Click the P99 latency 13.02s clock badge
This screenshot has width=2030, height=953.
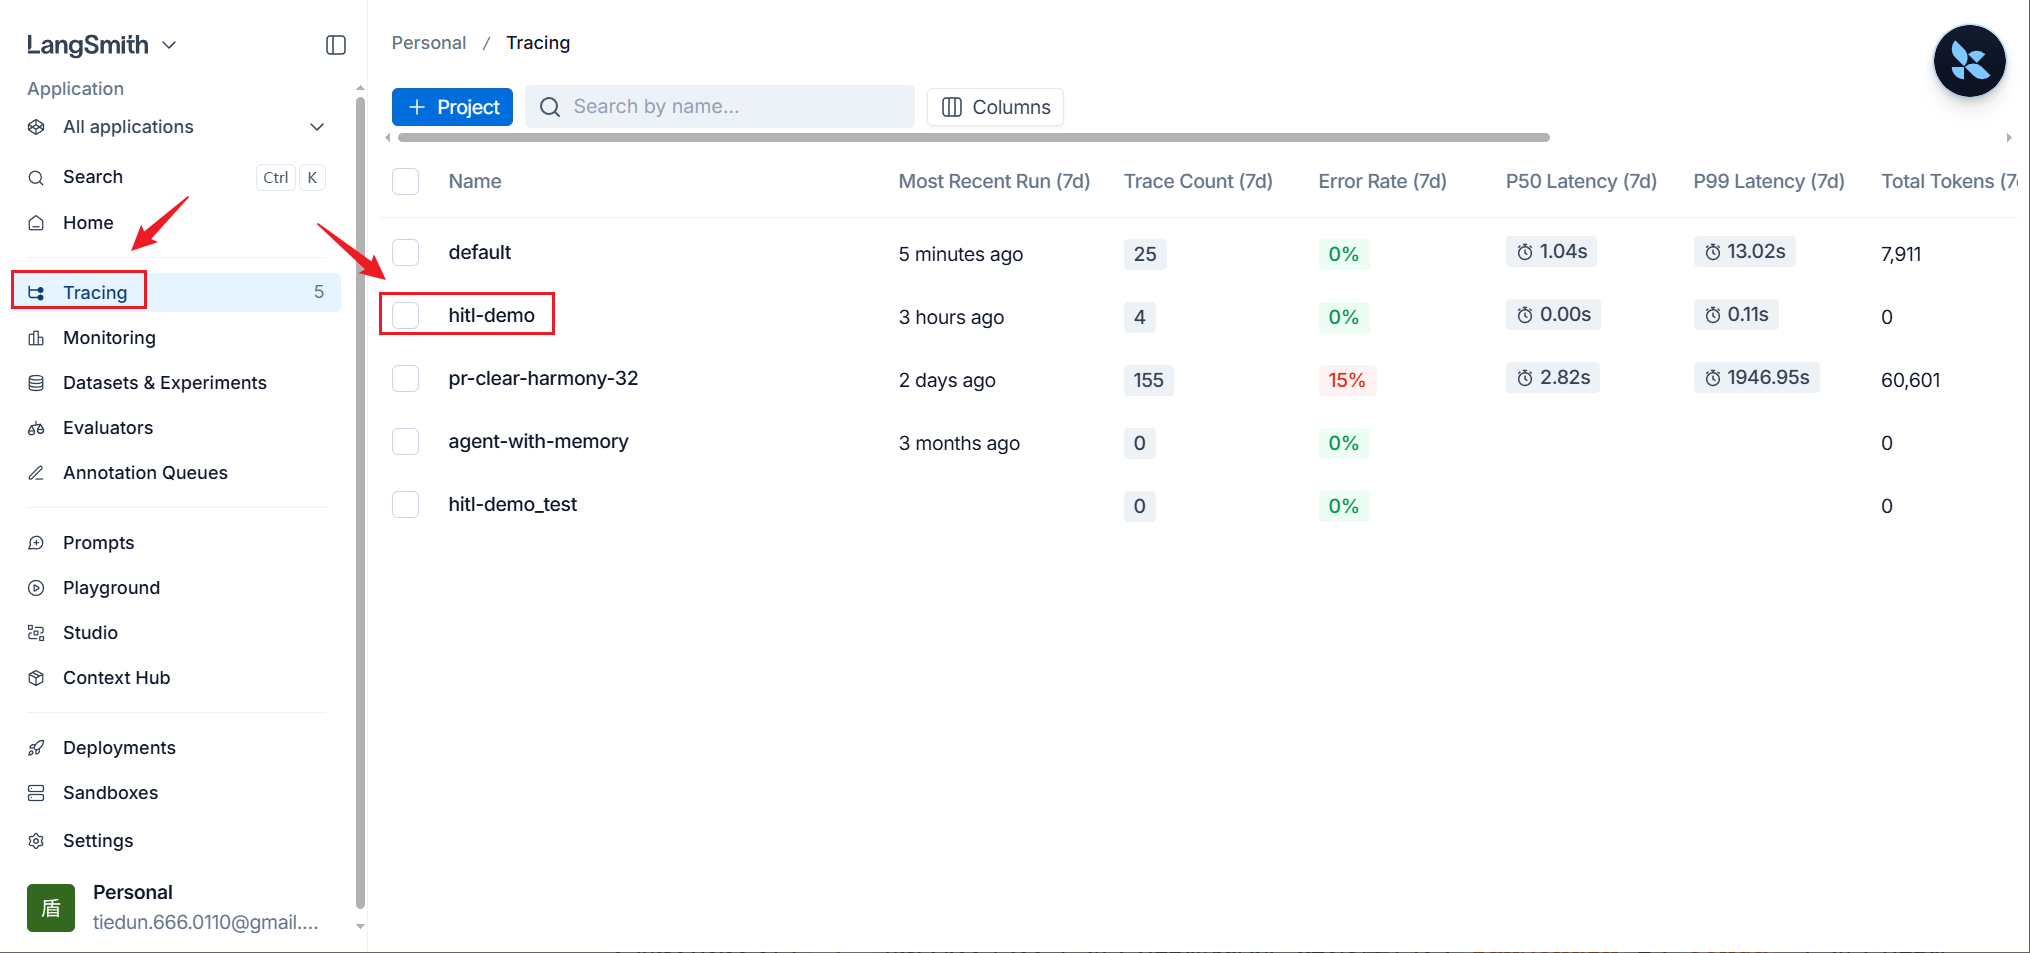tap(1744, 252)
